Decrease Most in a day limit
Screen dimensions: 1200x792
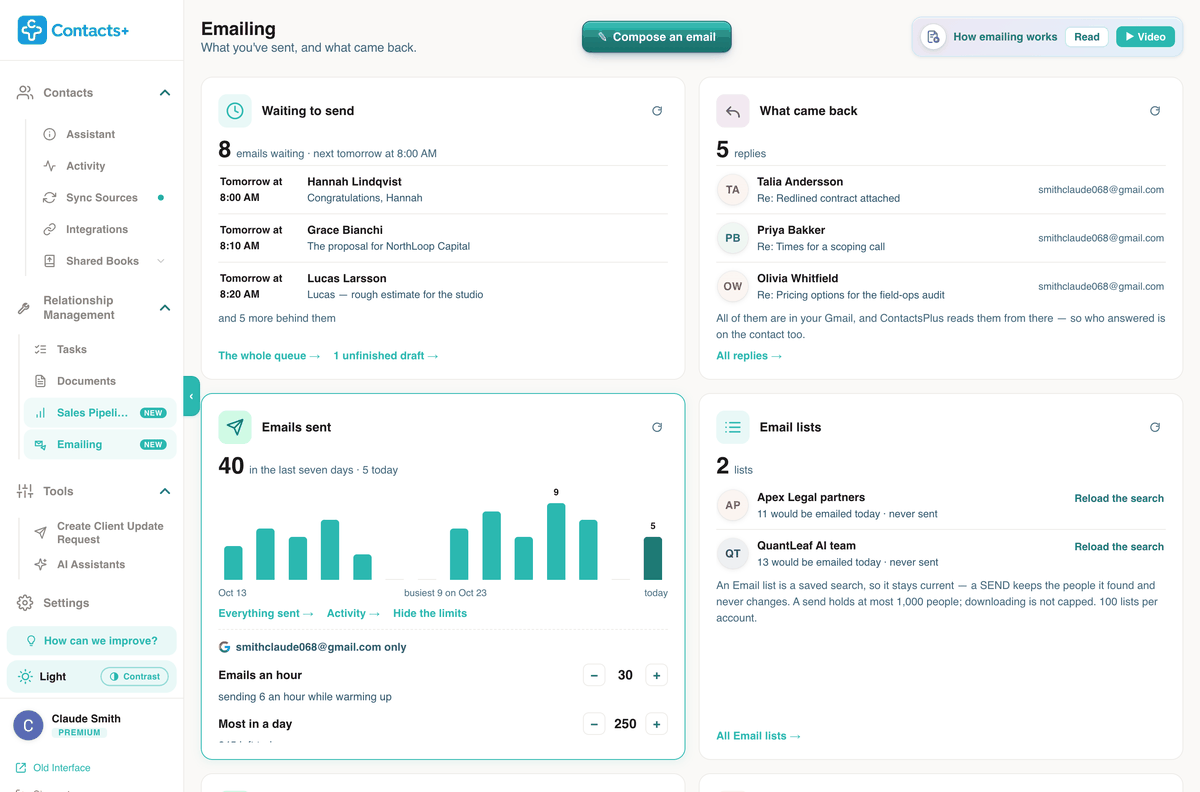click(594, 724)
